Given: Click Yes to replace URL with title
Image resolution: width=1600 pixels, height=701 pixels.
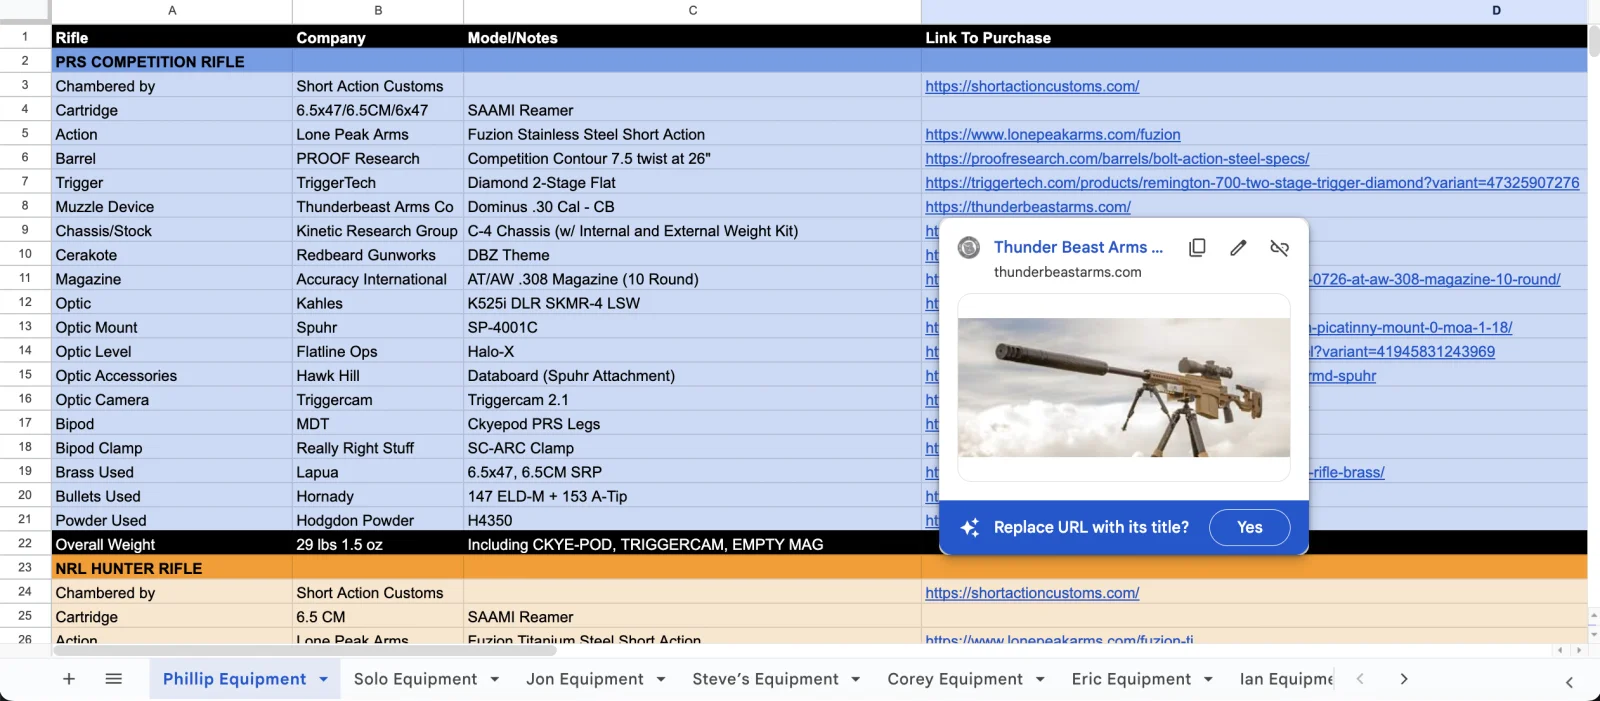Looking at the screenshot, I should [x=1250, y=528].
